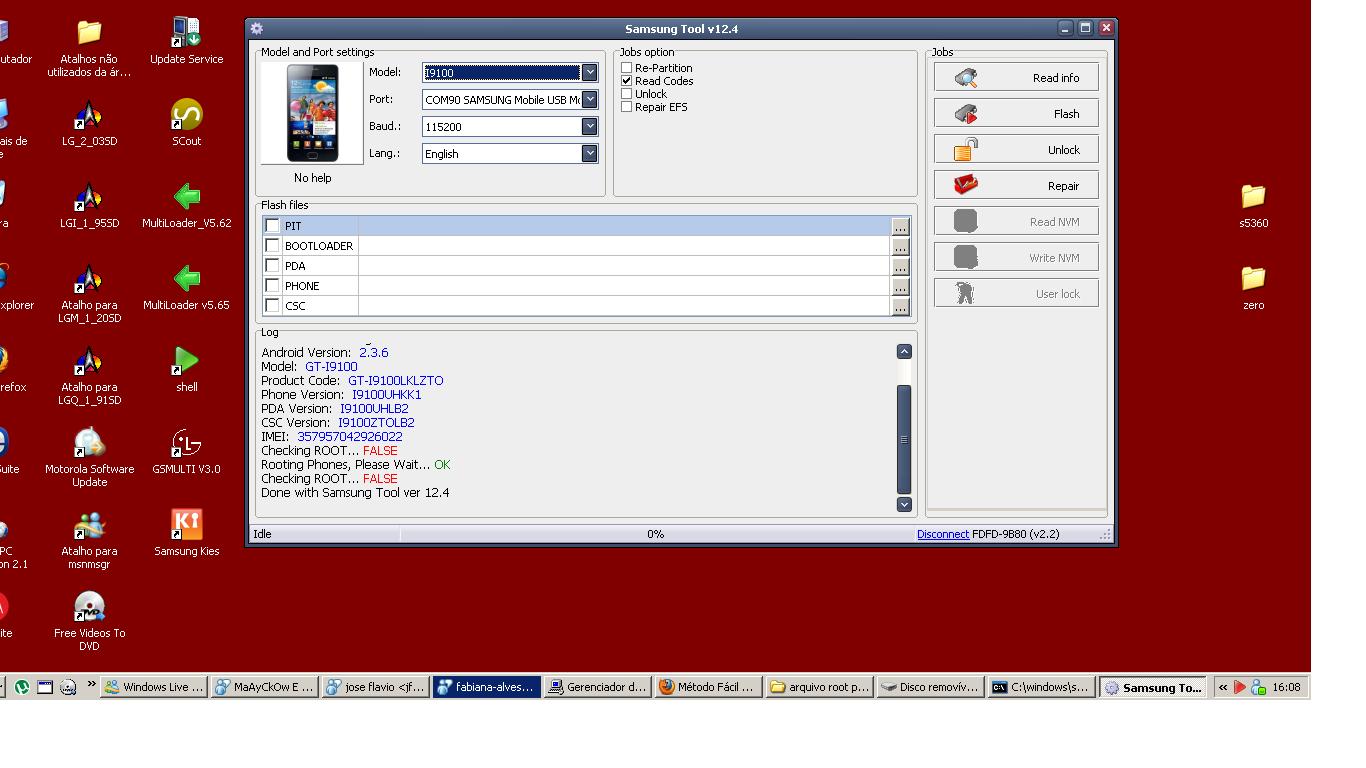Select the Free Videos To DVD icon

point(89,621)
